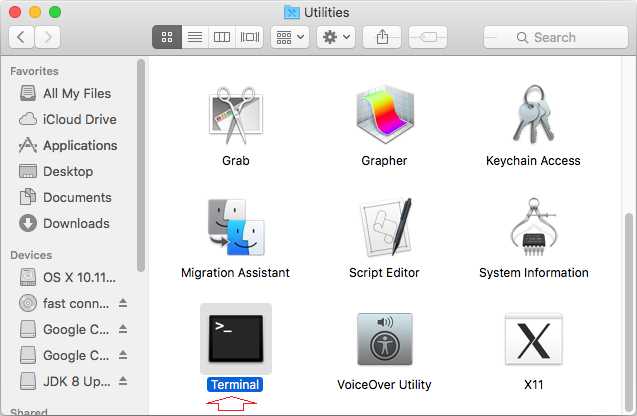637x416 pixels.
Task: Open Documents in sidebar
Action: (x=65, y=197)
